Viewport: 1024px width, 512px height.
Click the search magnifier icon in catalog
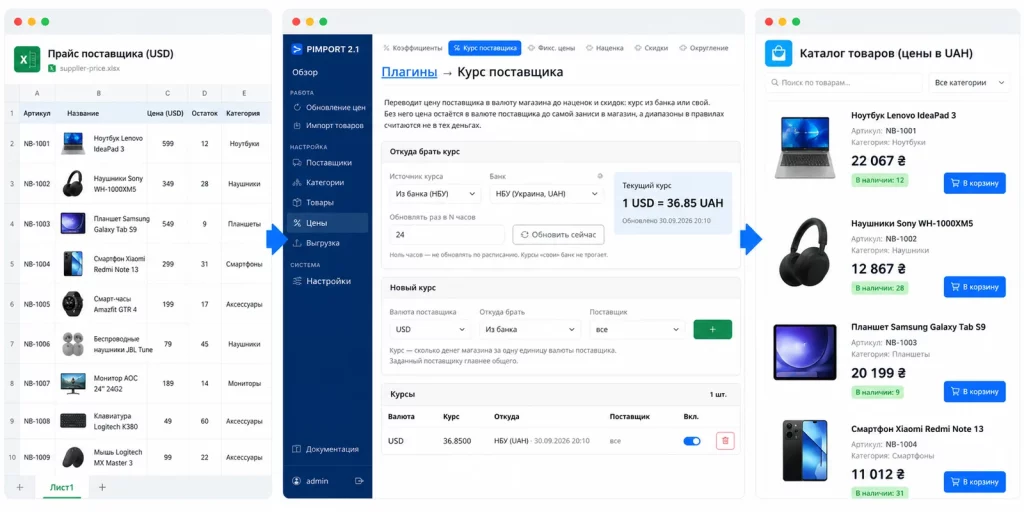775,83
